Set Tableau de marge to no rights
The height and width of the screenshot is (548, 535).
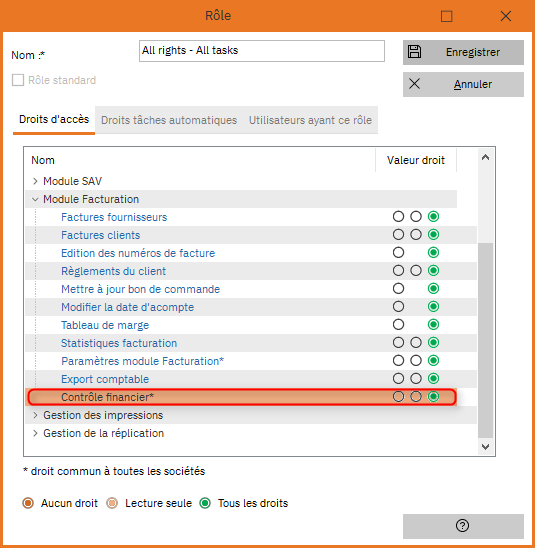(398, 325)
